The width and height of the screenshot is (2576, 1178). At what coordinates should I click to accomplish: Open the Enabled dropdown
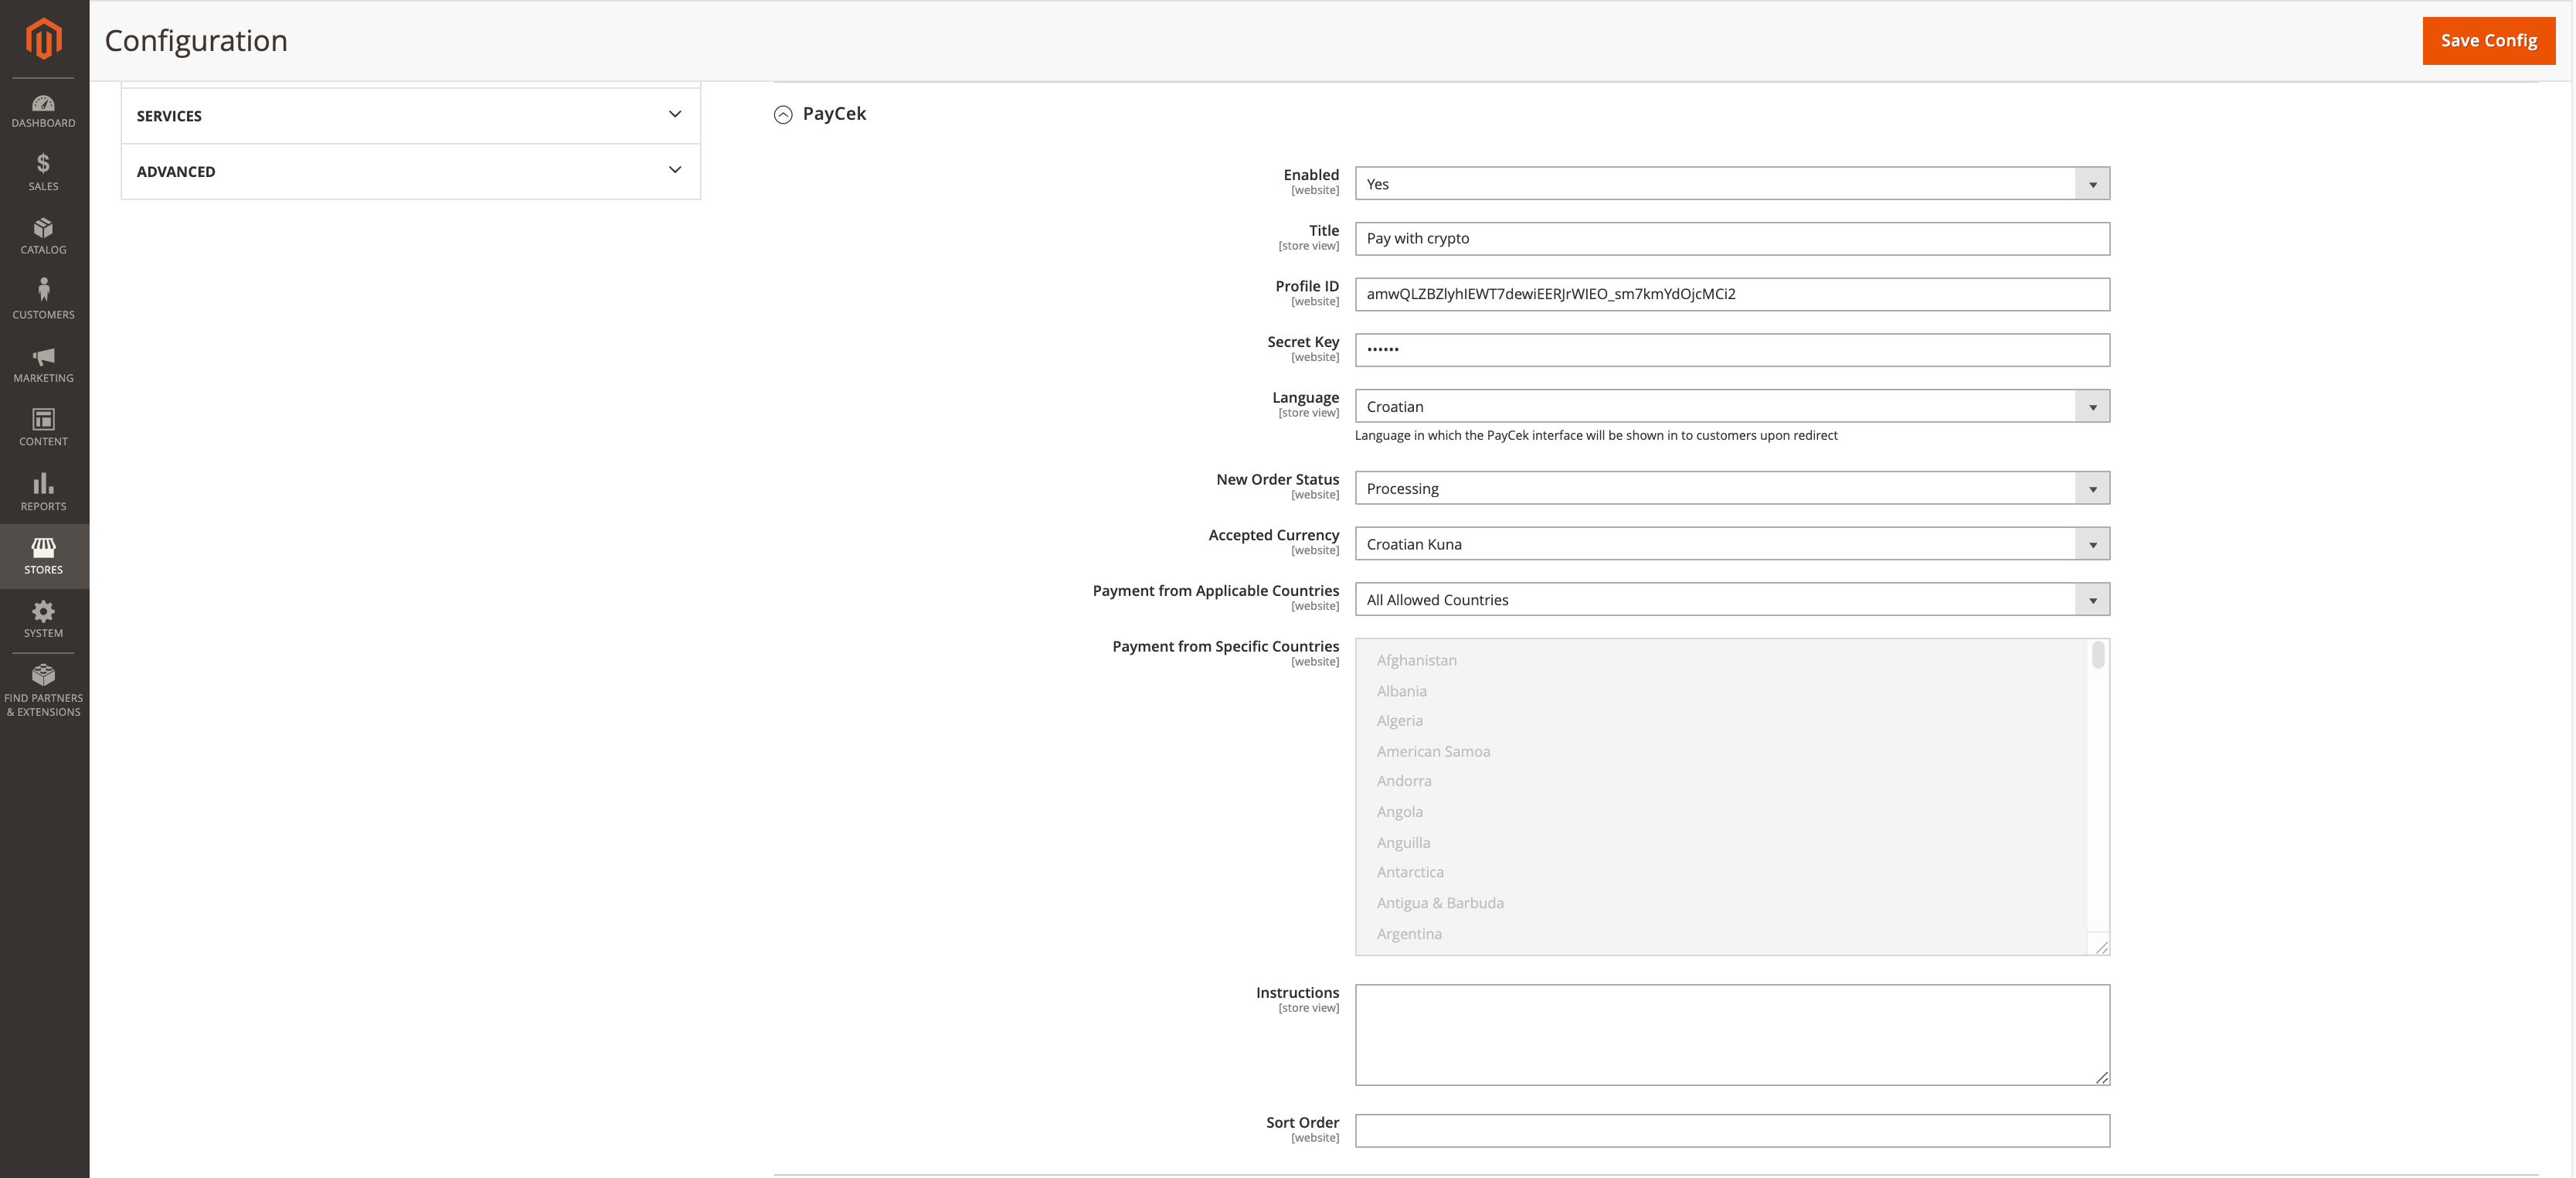pyautogui.click(x=2092, y=183)
